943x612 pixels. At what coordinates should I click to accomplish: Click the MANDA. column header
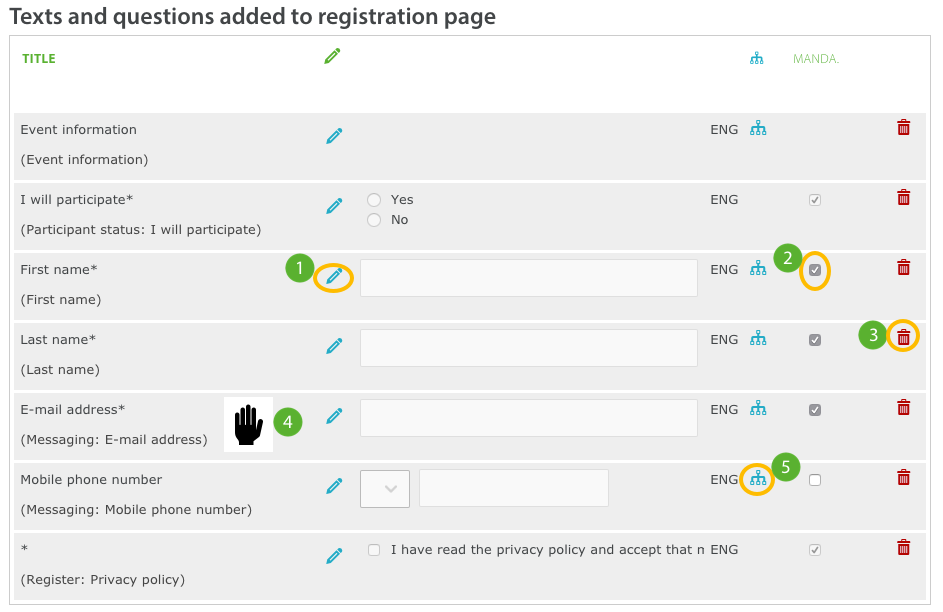click(x=816, y=59)
